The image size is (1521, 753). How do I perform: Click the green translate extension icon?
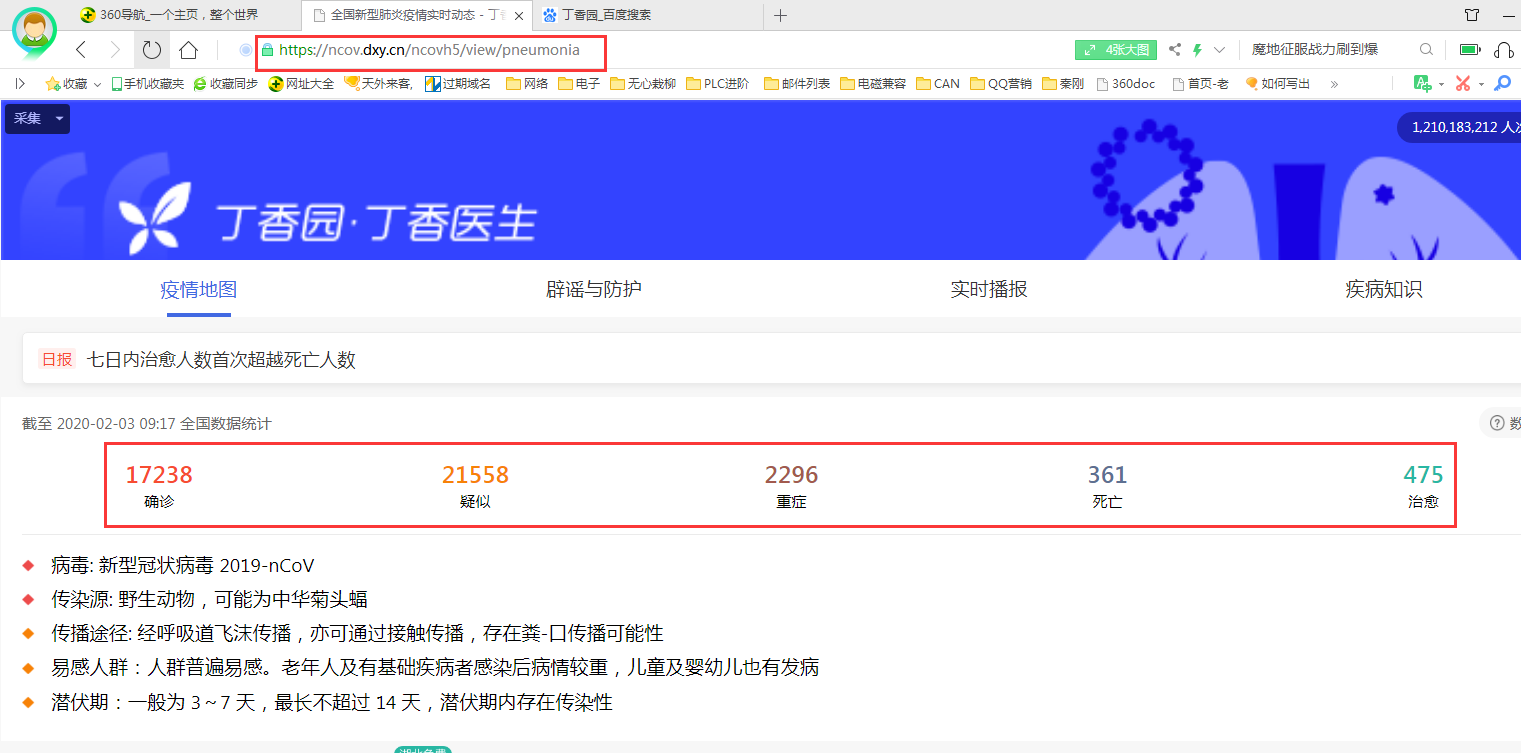pyautogui.click(x=1422, y=84)
